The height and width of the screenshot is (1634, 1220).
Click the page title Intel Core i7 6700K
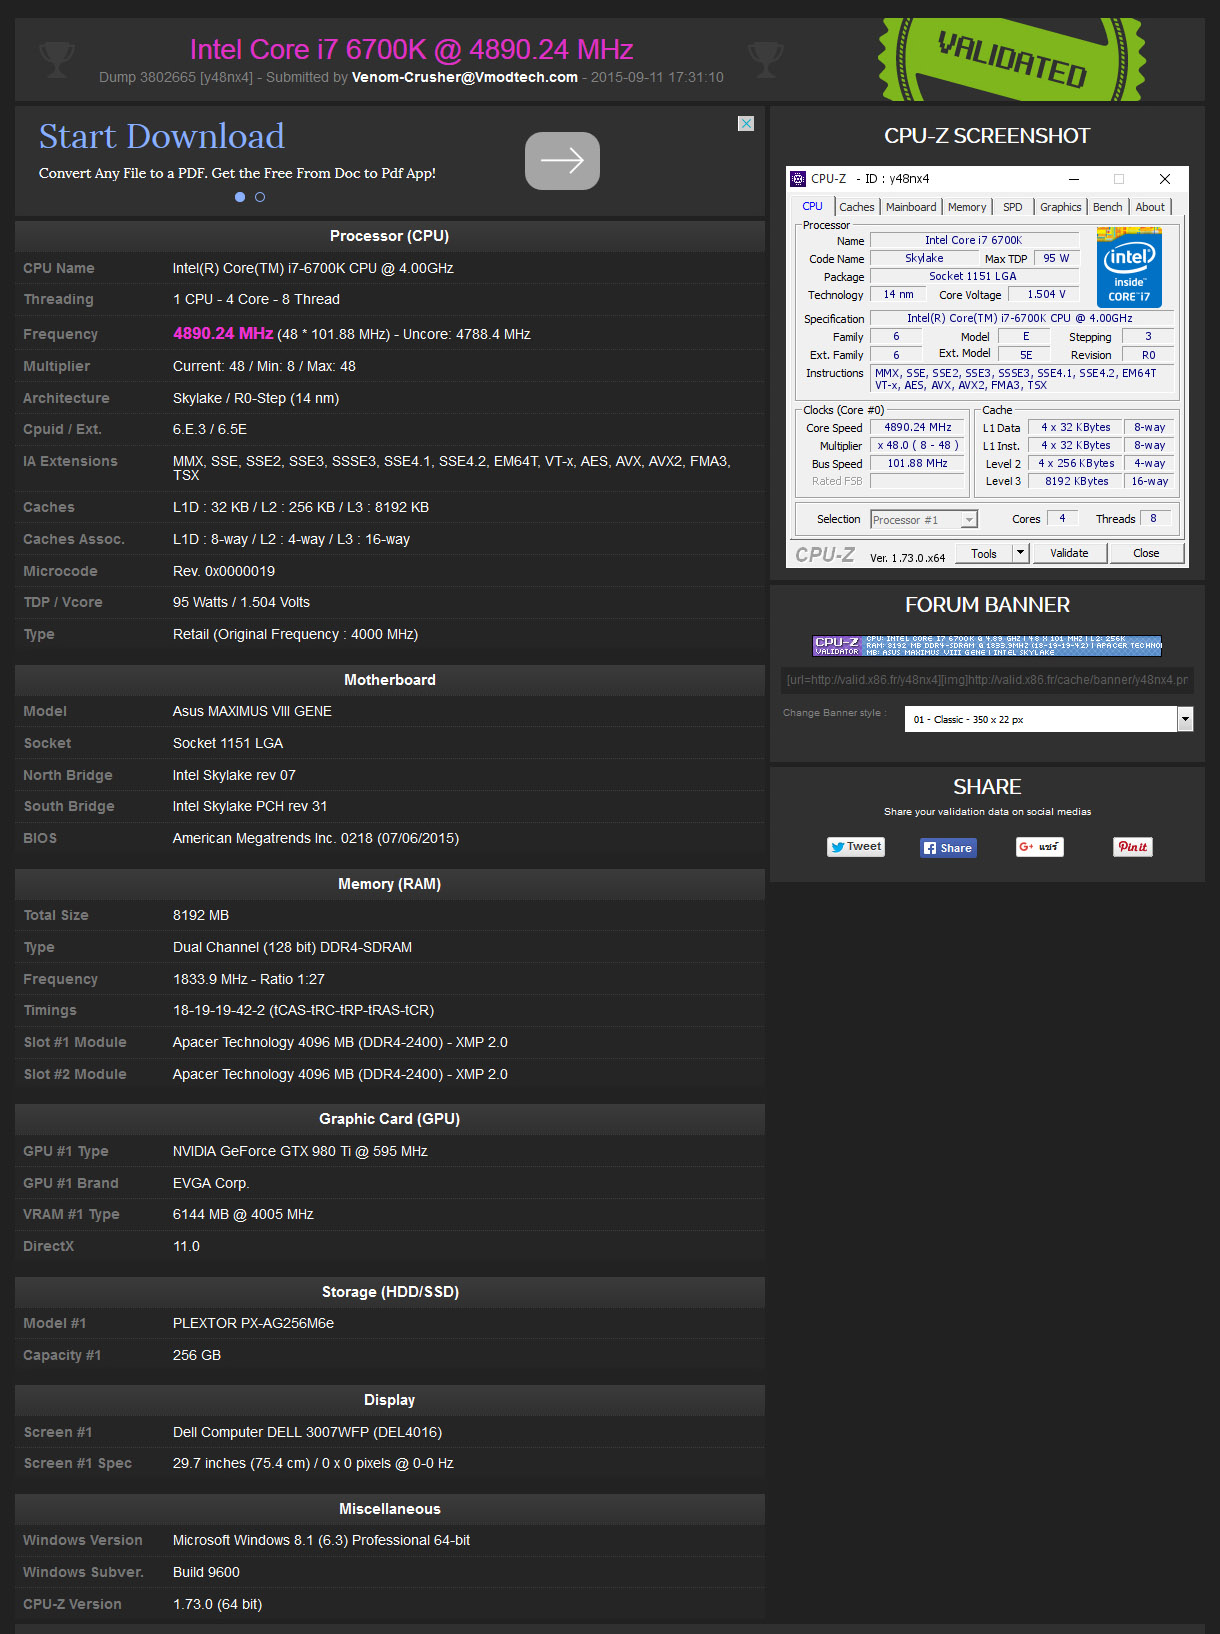pyautogui.click(x=412, y=49)
